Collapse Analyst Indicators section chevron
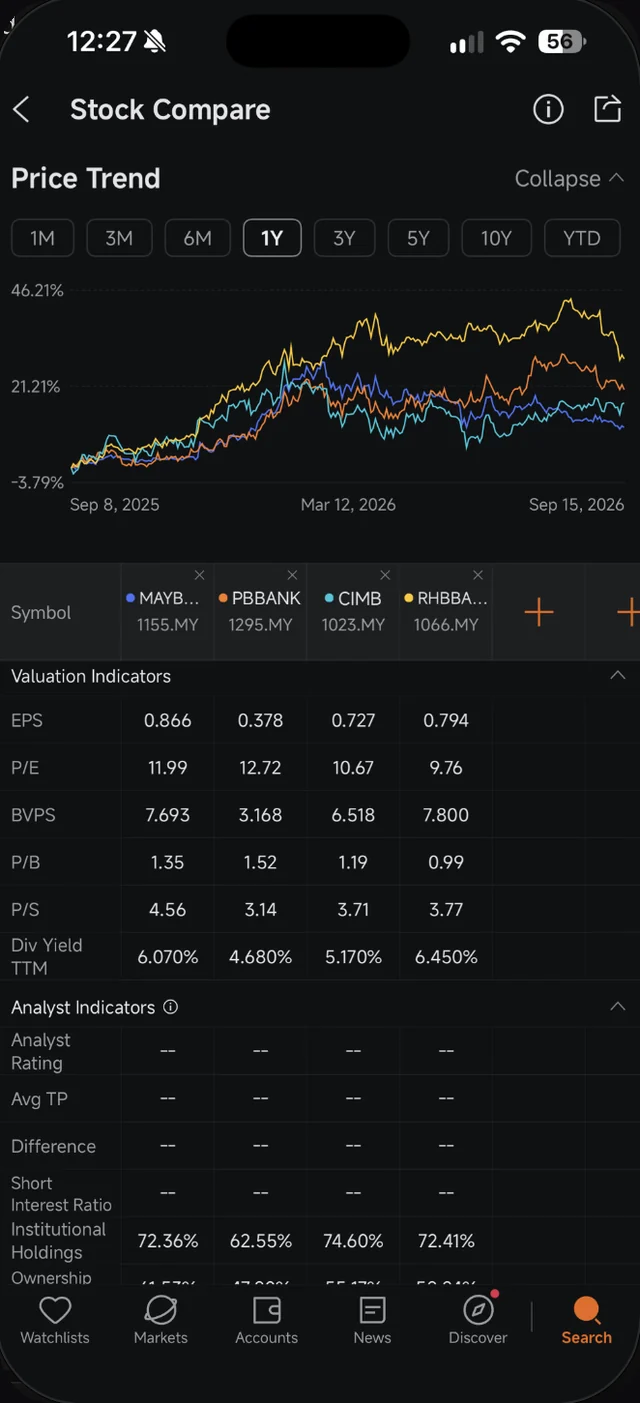 [x=617, y=1007]
